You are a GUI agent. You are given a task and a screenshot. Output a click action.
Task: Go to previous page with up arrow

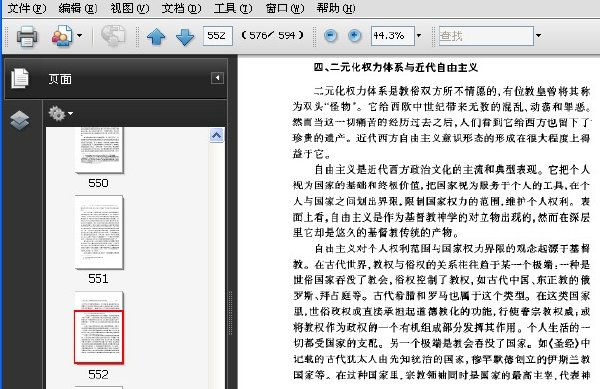[156, 37]
